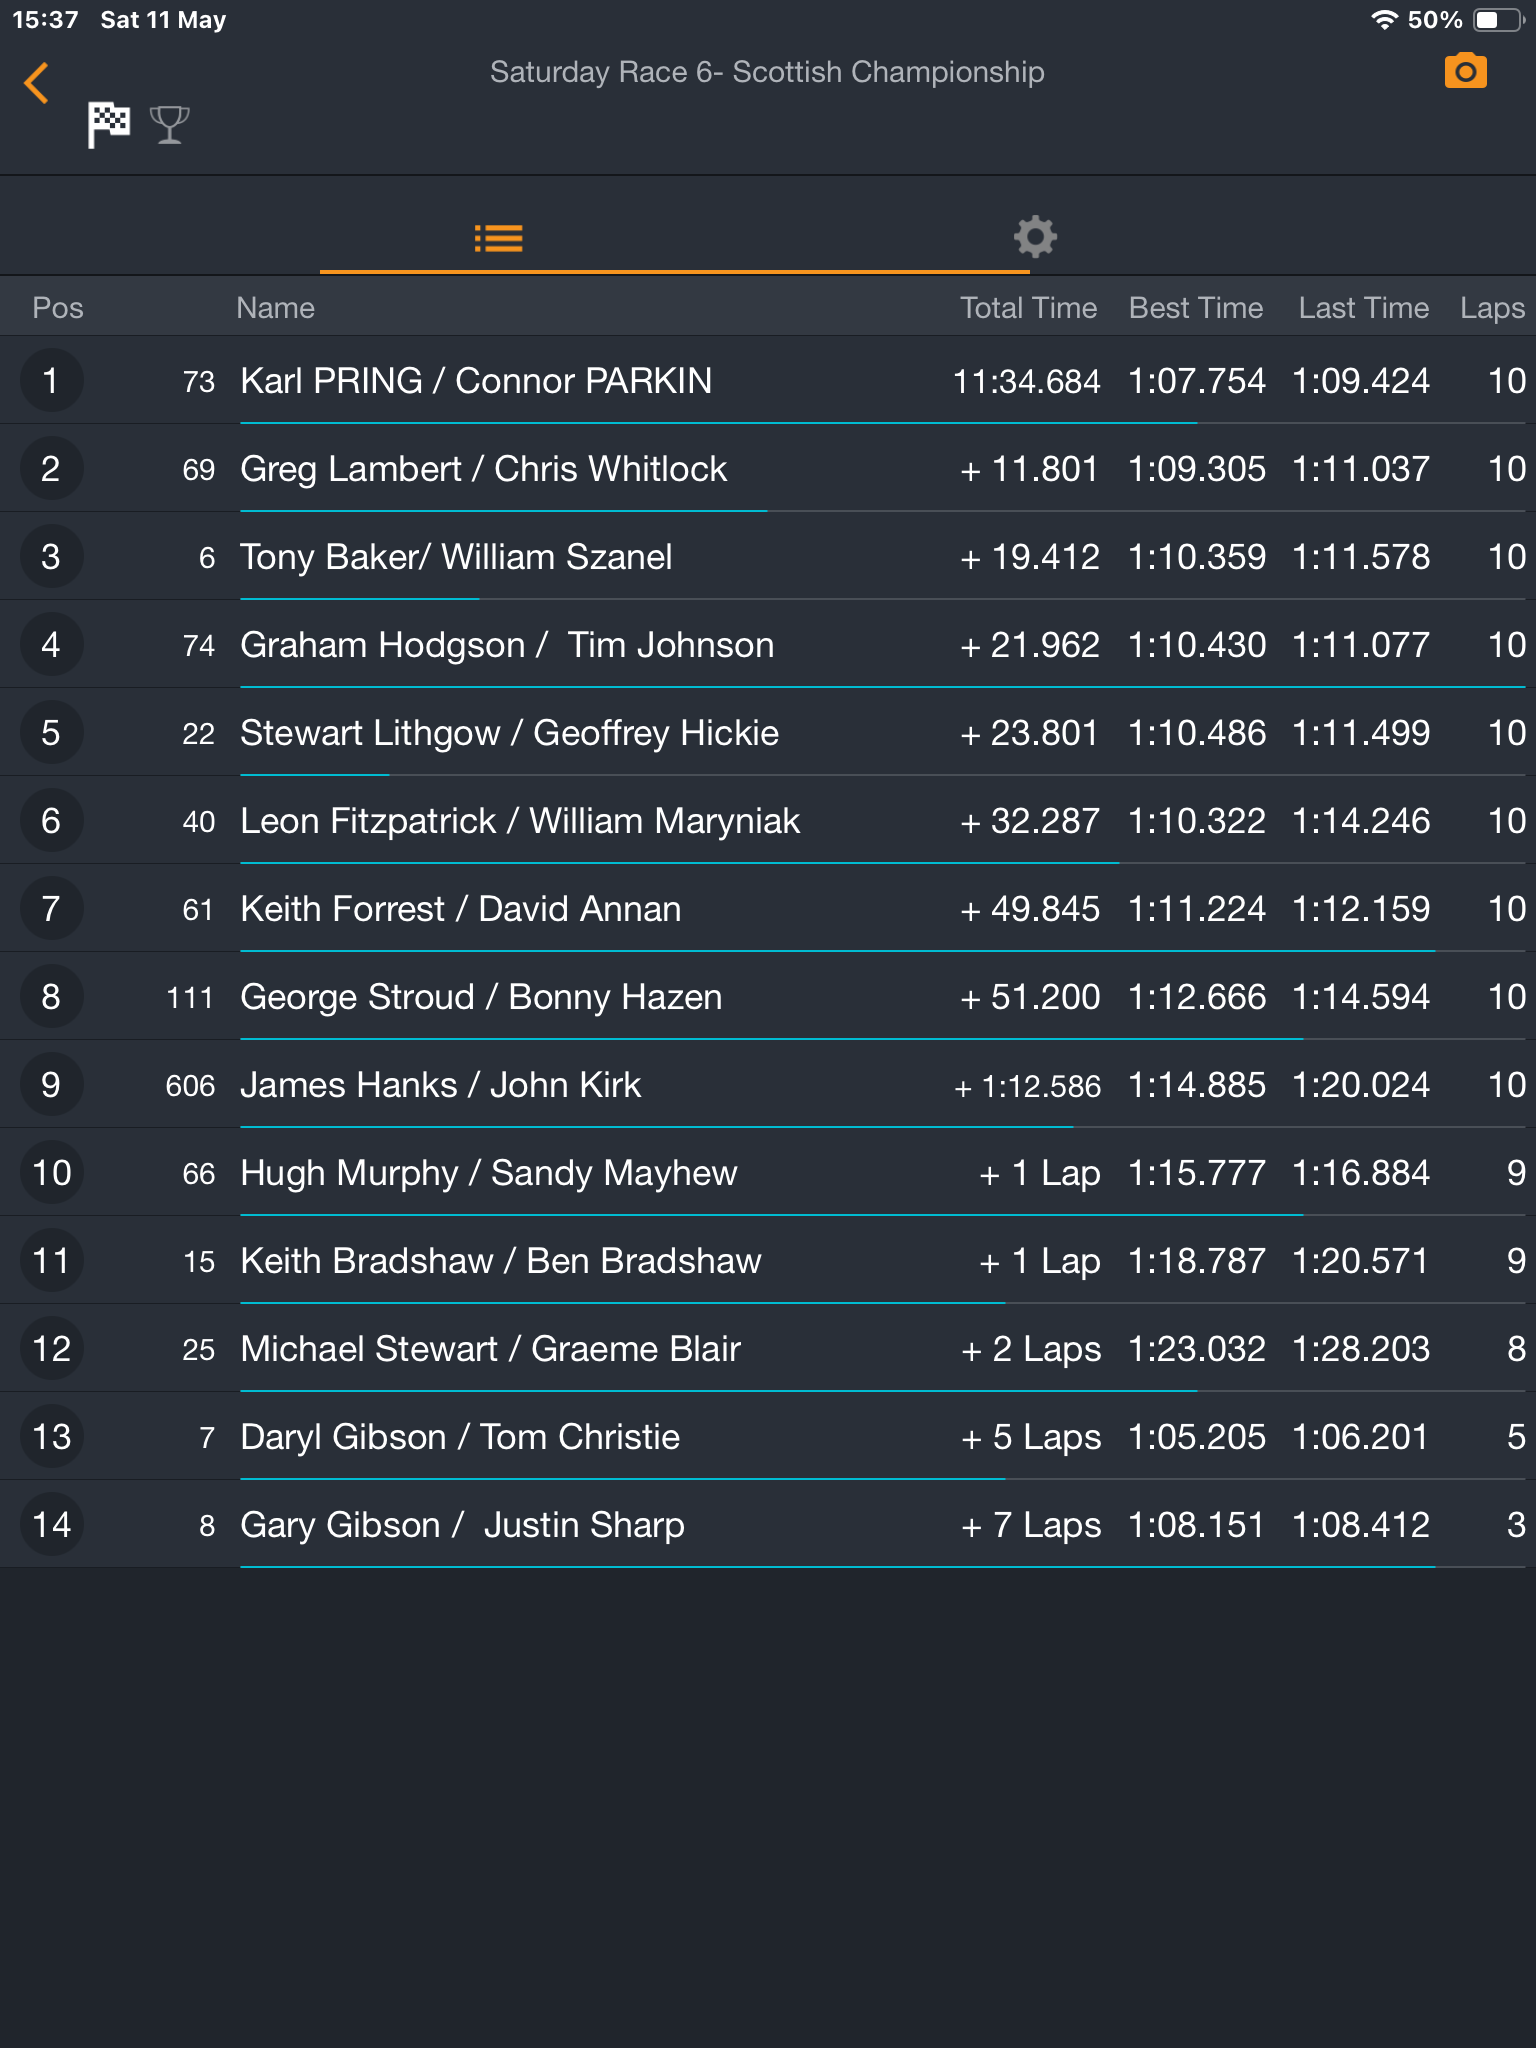1536x2048 pixels.
Task: Tap the Pos column header
Action: coord(58,308)
